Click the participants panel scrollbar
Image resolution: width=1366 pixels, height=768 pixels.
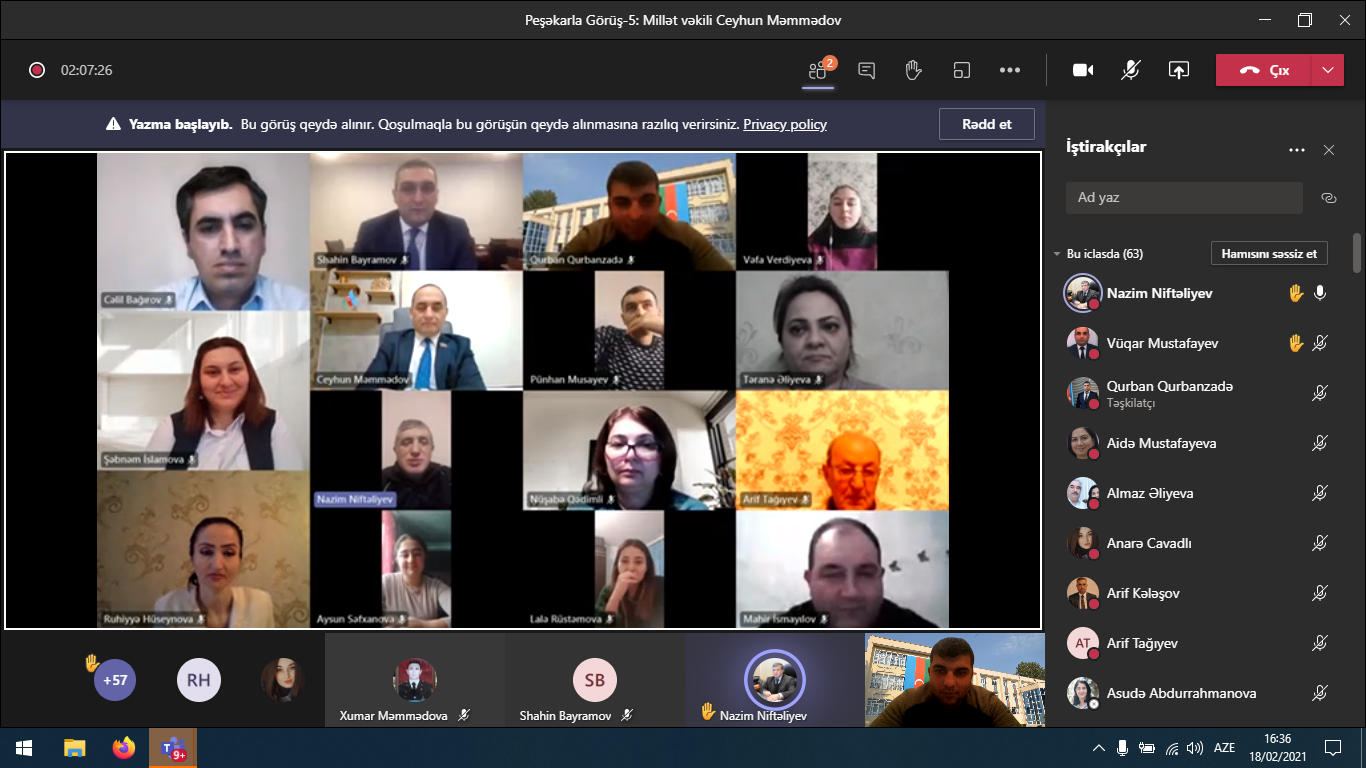[x=1357, y=254]
